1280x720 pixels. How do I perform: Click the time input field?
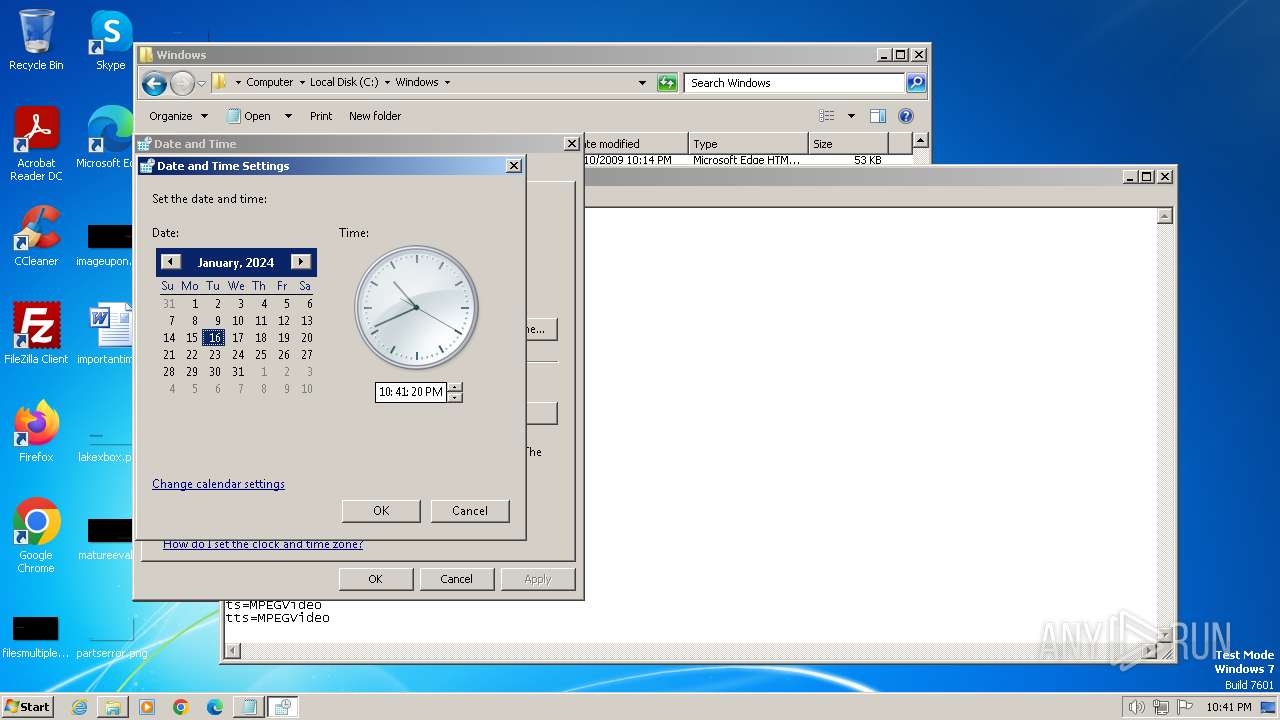tap(411, 392)
